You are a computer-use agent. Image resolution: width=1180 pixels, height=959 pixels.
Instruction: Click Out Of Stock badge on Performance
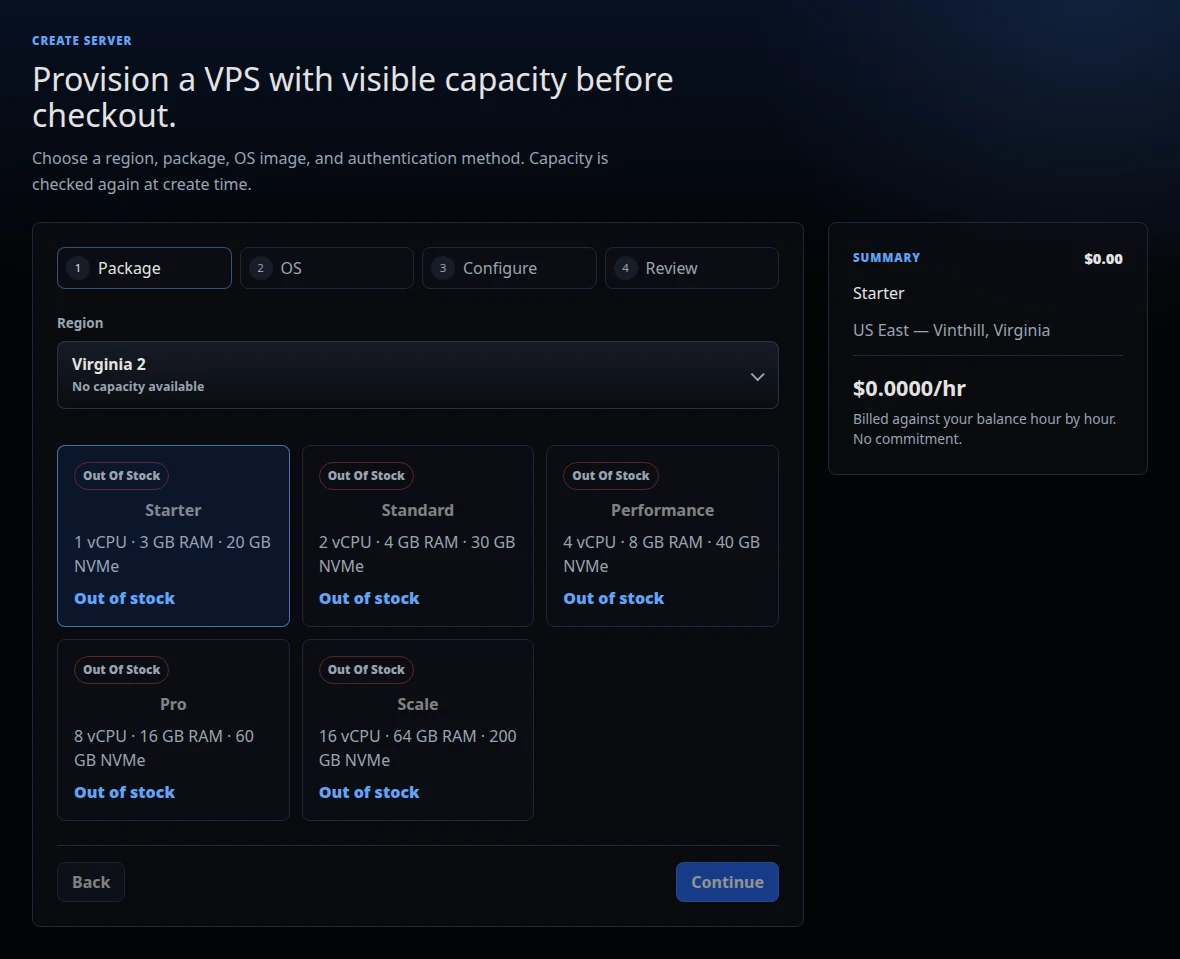point(610,476)
